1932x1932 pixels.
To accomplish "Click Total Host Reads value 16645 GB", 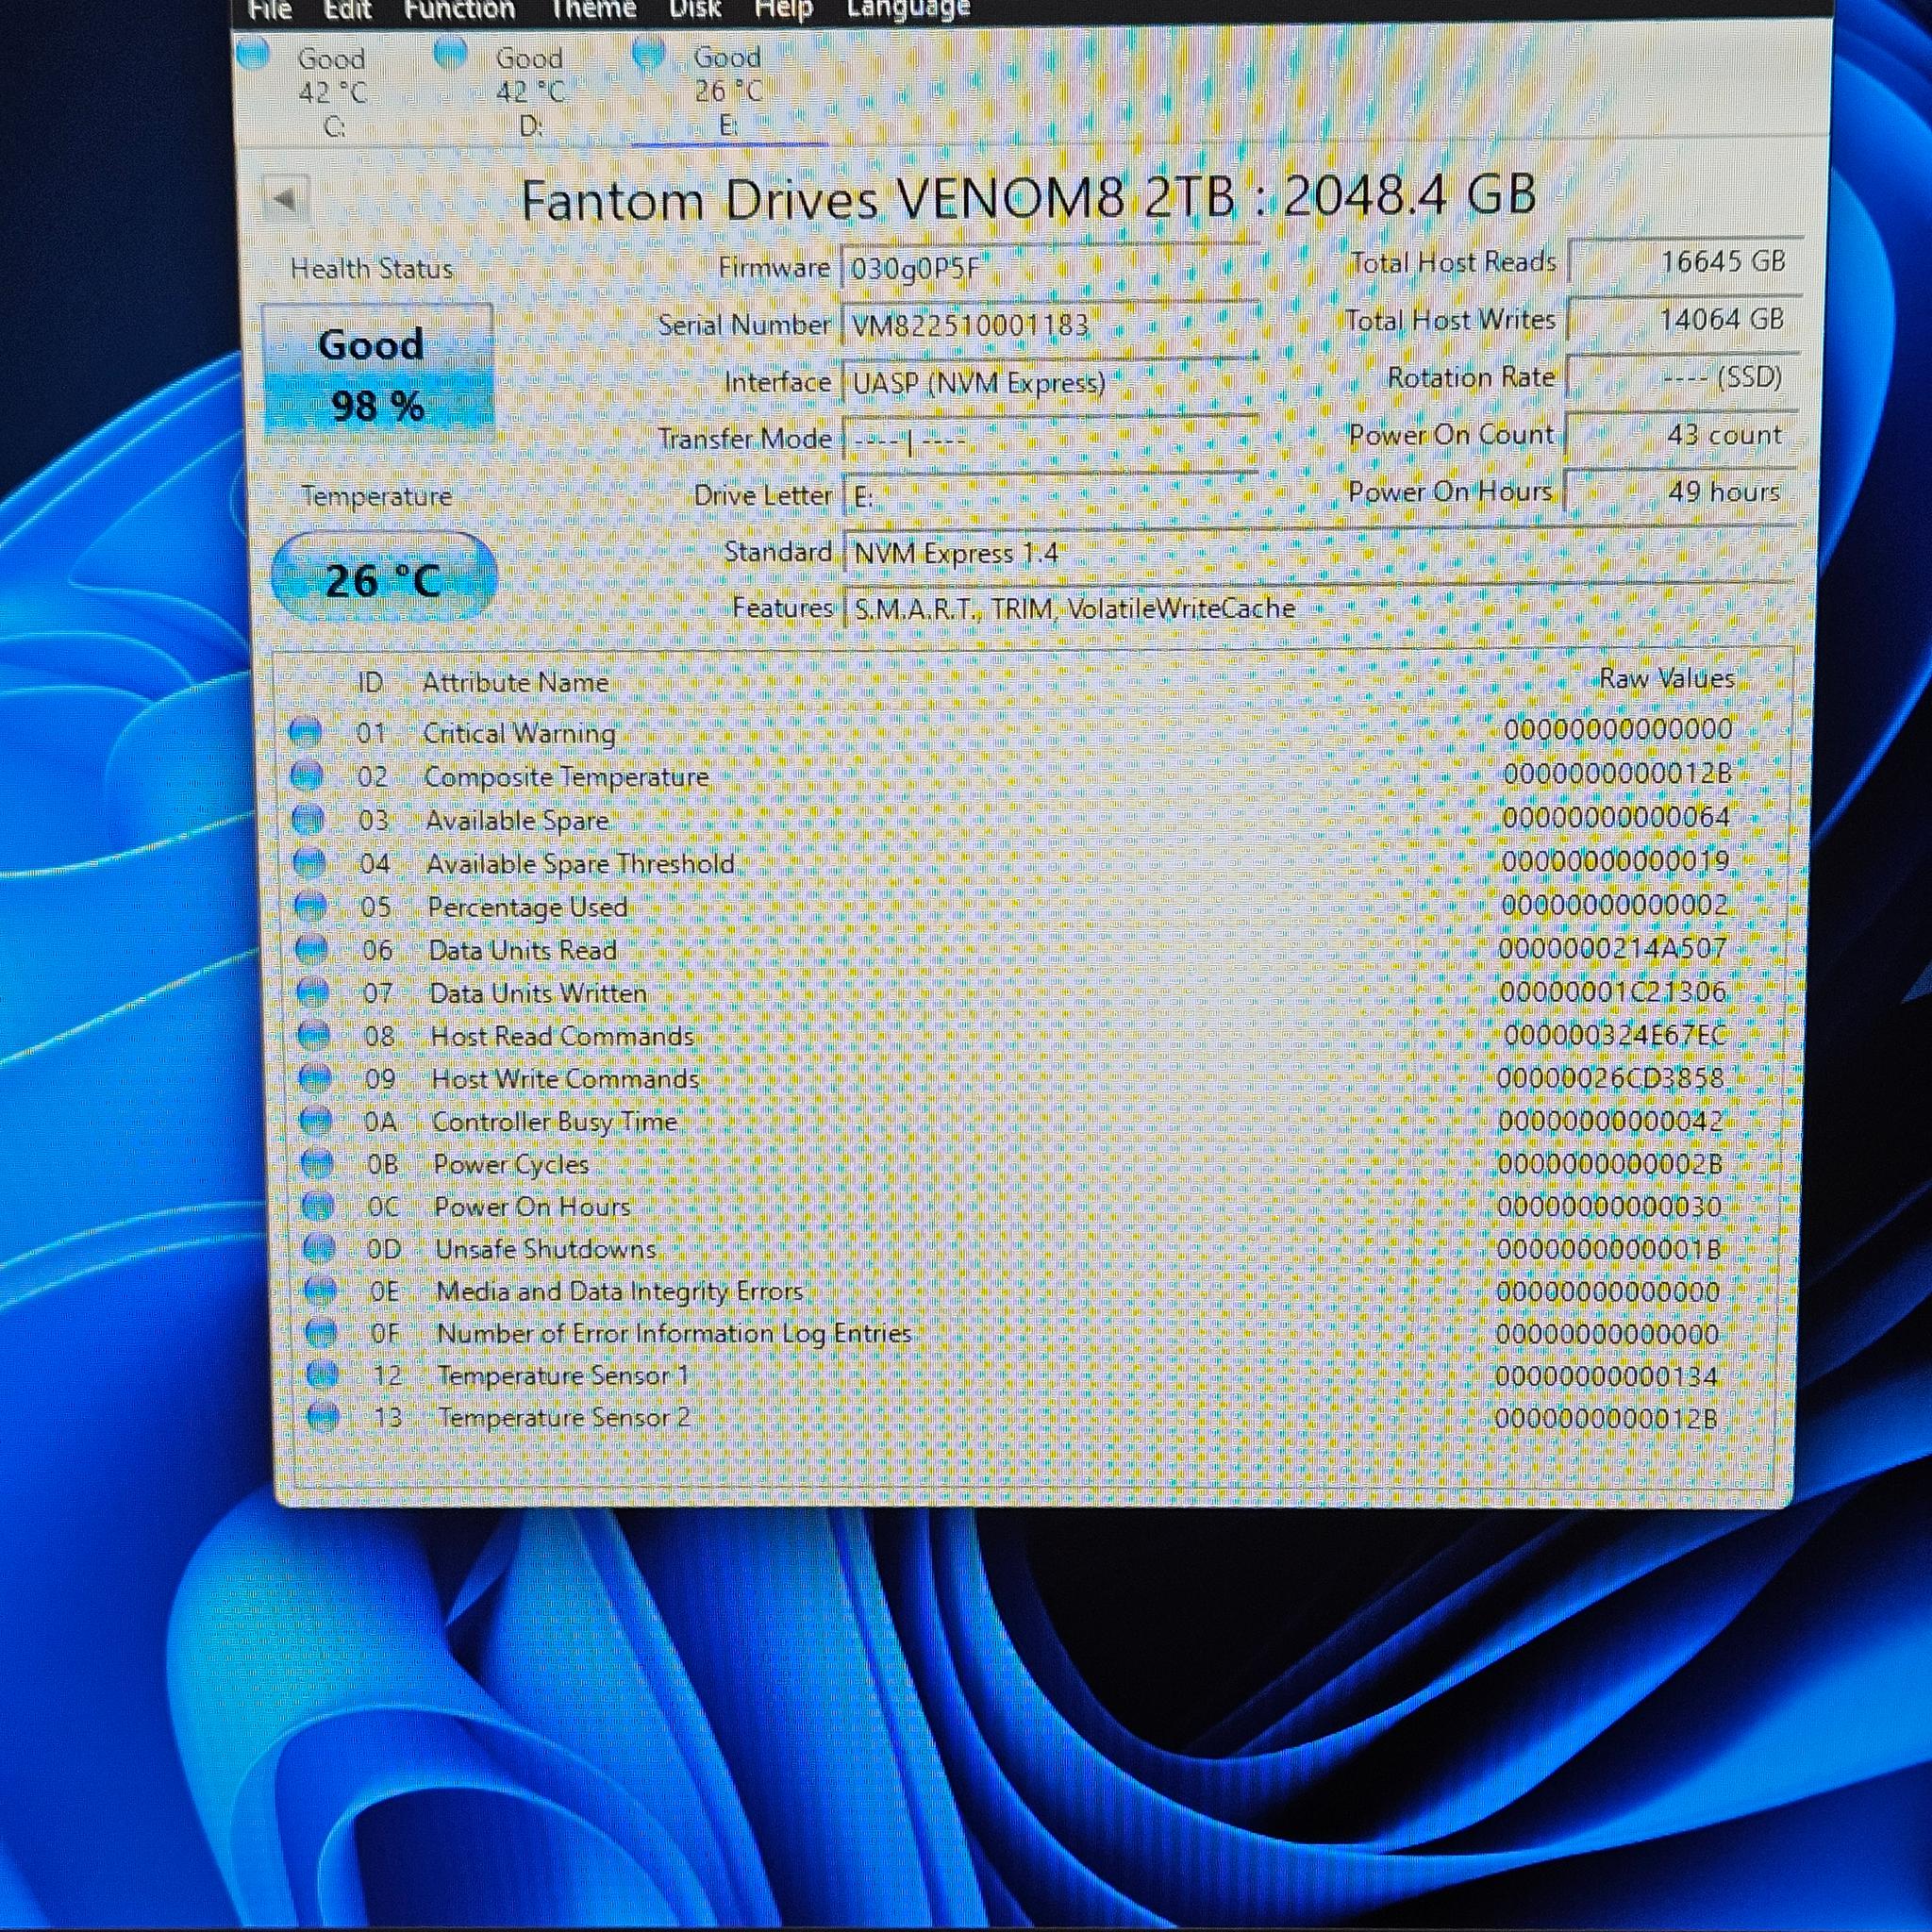I will tap(1686, 262).
